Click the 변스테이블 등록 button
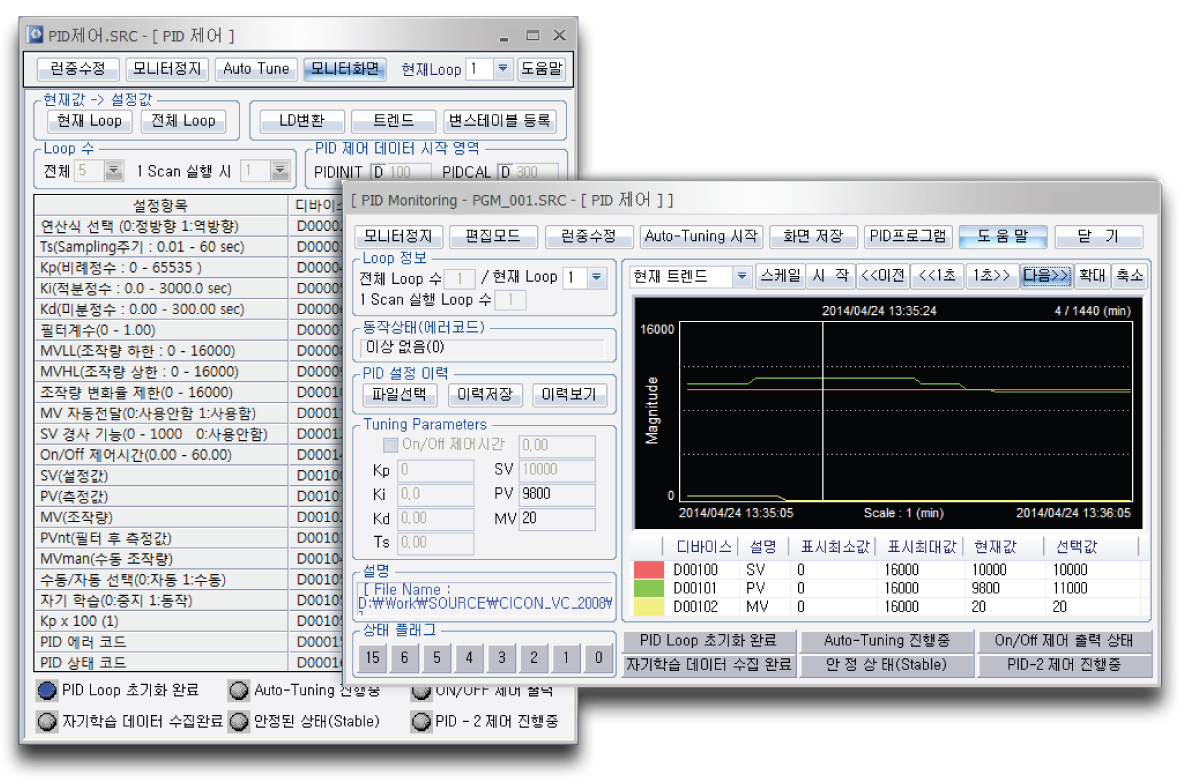The height and width of the screenshot is (780, 1200). click(x=499, y=121)
